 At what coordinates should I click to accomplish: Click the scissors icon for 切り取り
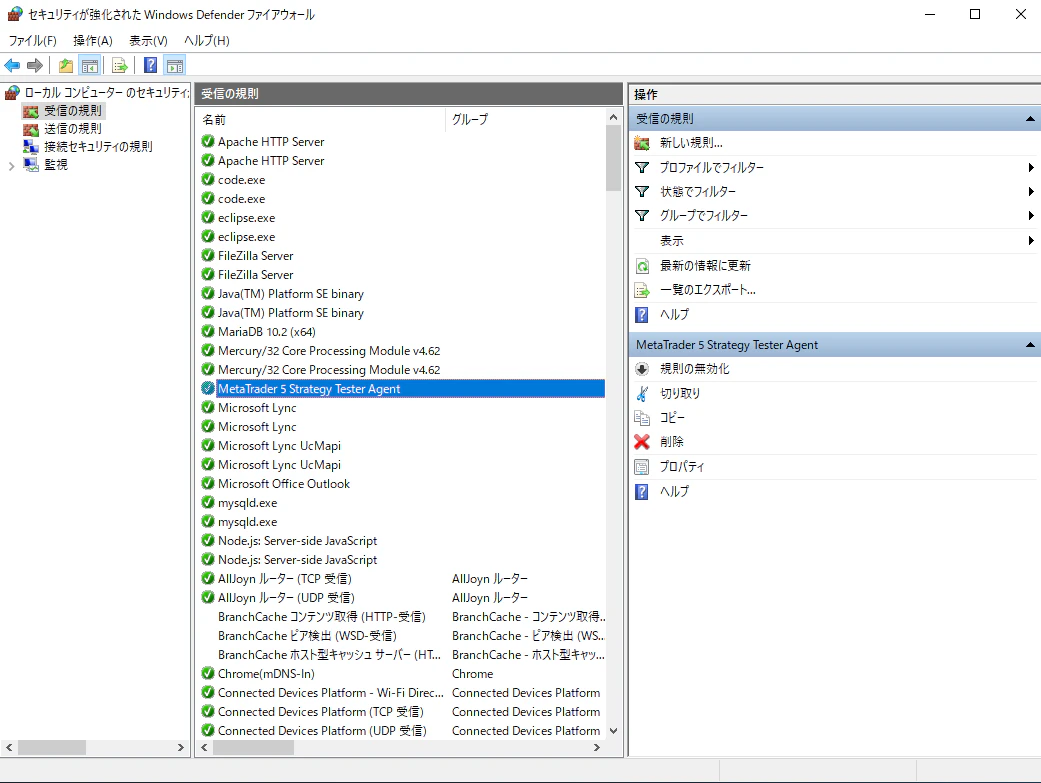click(642, 393)
